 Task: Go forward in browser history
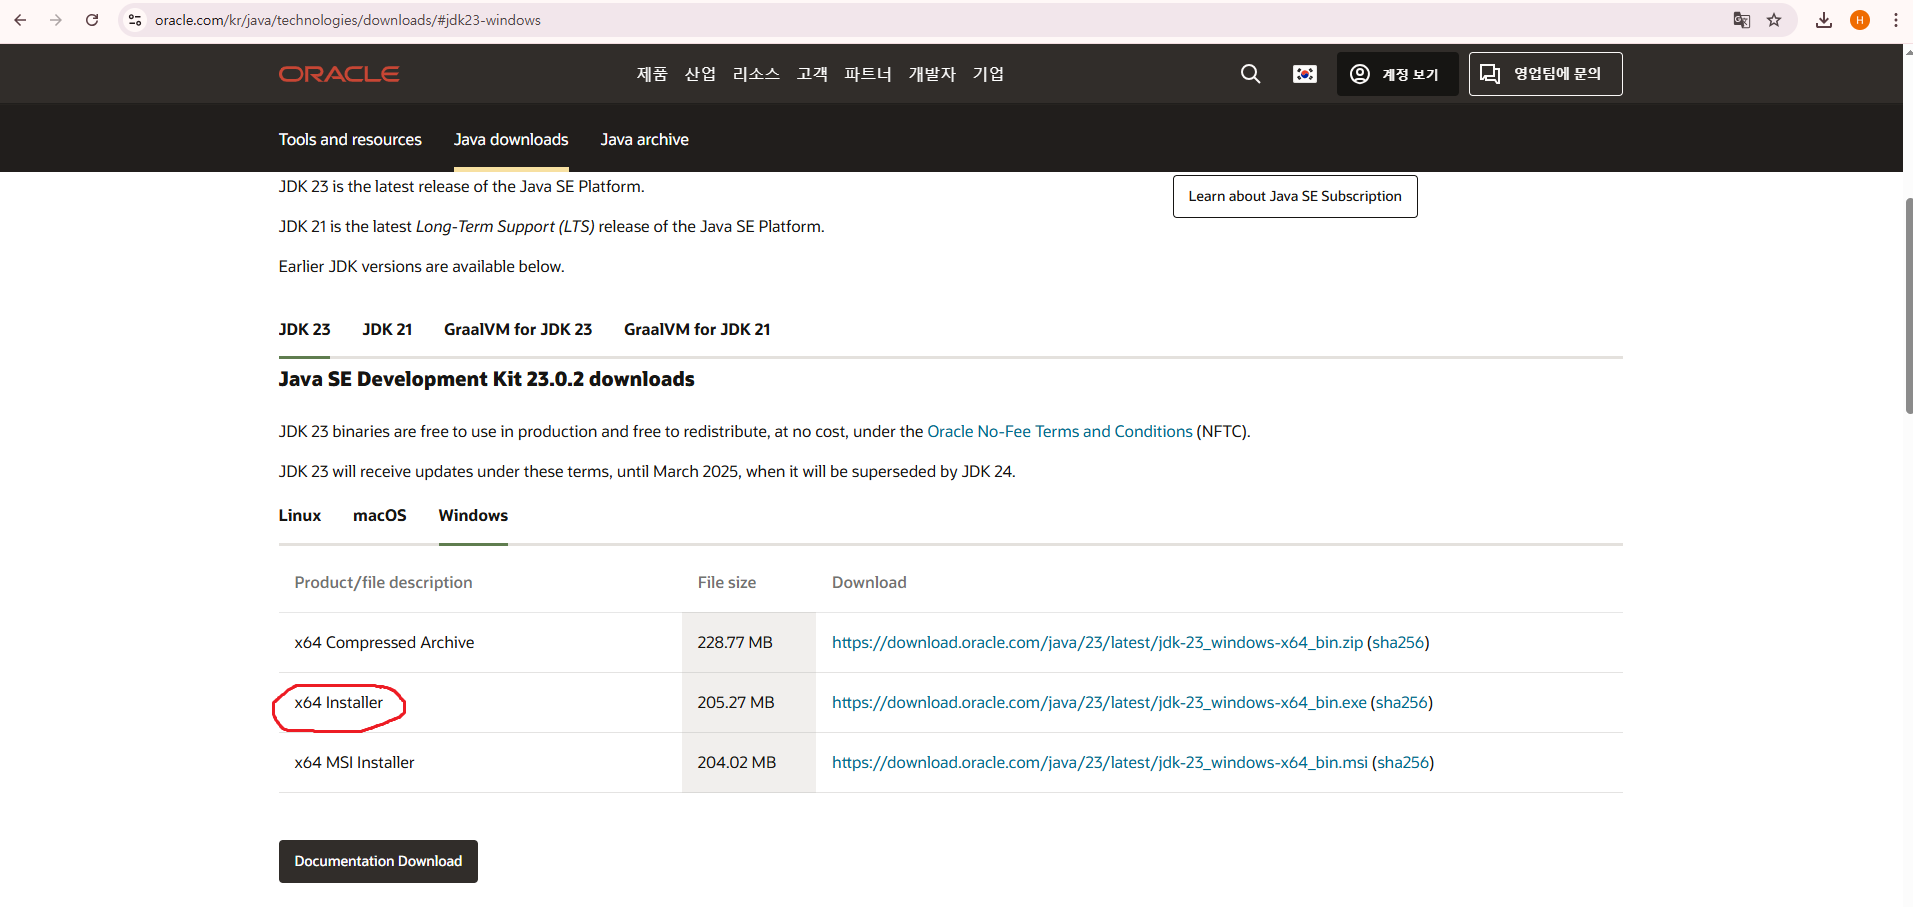pyautogui.click(x=56, y=20)
